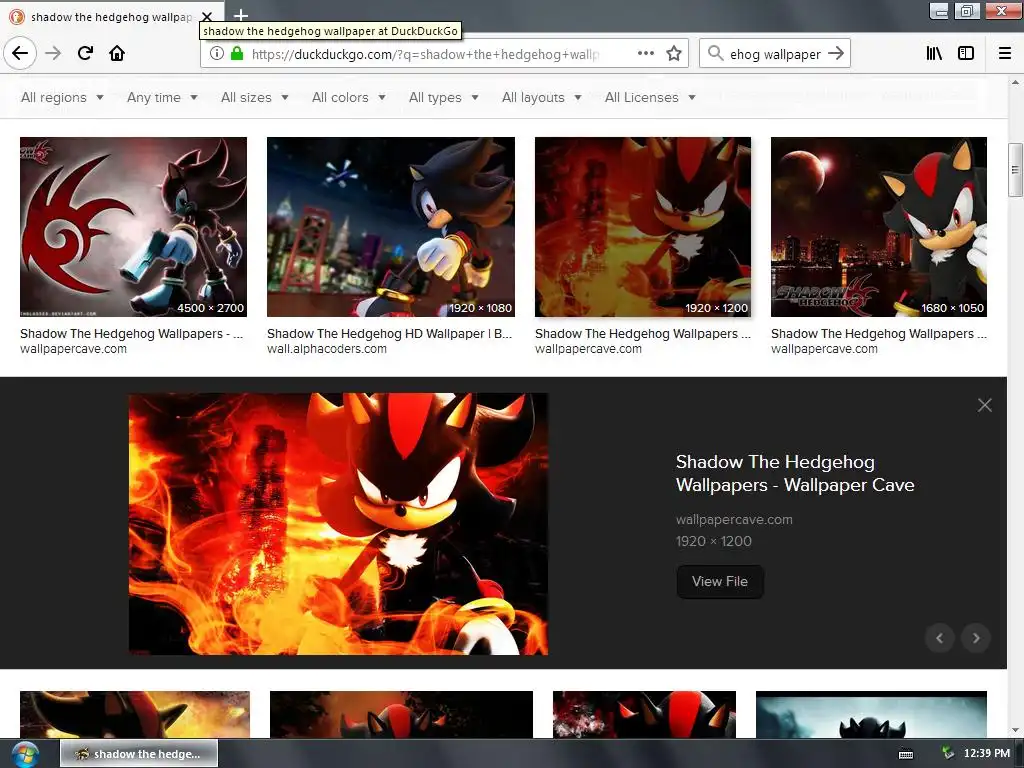This screenshot has width=1024, height=768.
Task: Close the image detail panel with X
Action: tap(984, 405)
